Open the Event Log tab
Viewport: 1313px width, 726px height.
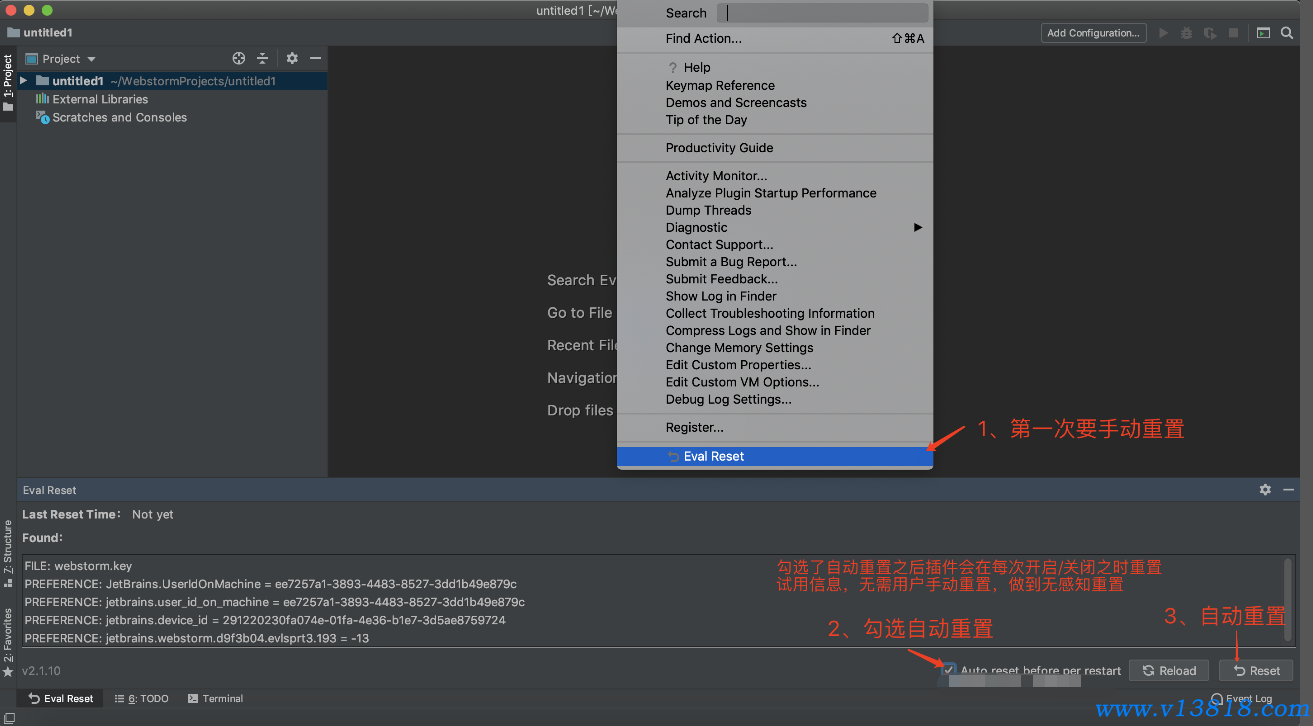click(1241, 699)
